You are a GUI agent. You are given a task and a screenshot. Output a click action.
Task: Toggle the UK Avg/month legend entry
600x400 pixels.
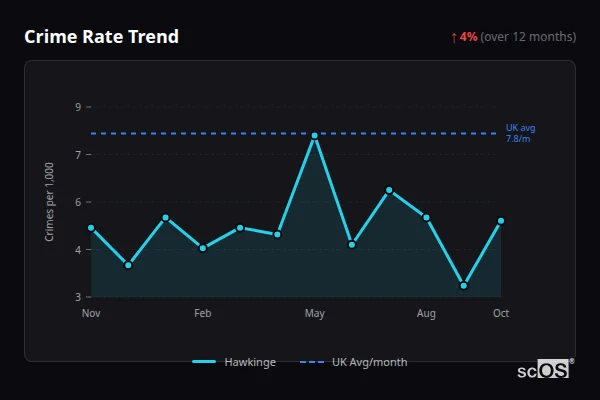(x=353, y=362)
